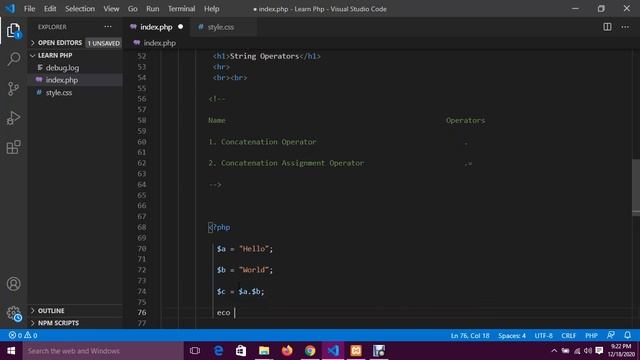
Task: Click the unsaved dot on index.php tab
Action: click(x=180, y=27)
